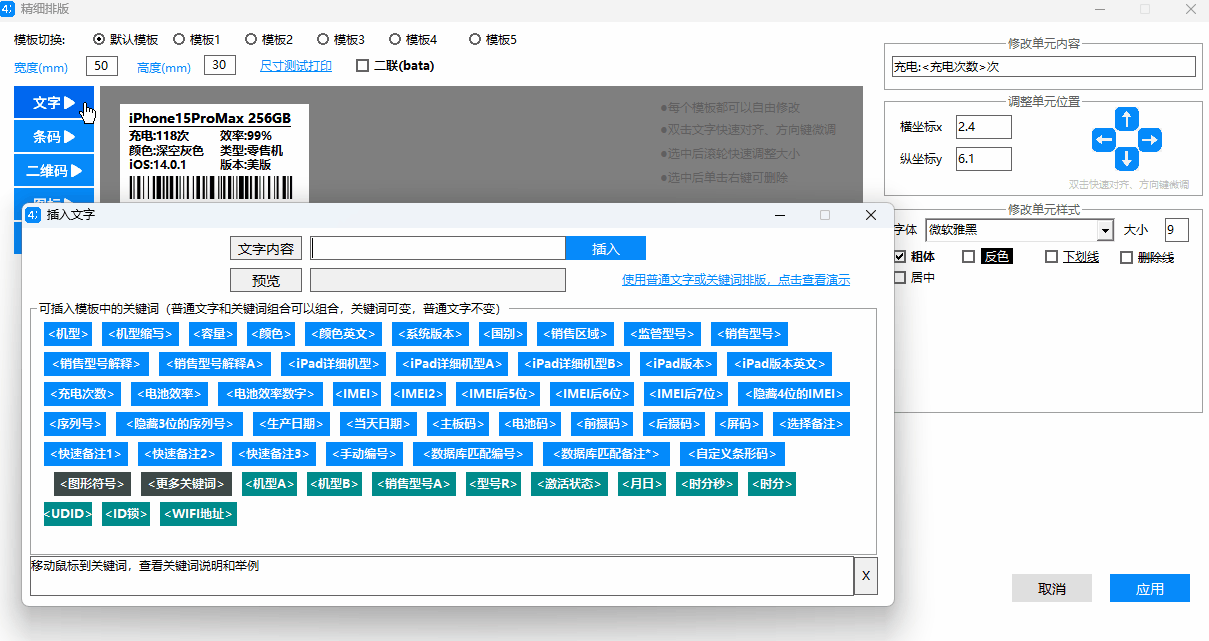Click the X button beside the keyword description box
Screen dimensions: 1209x641
click(866, 576)
